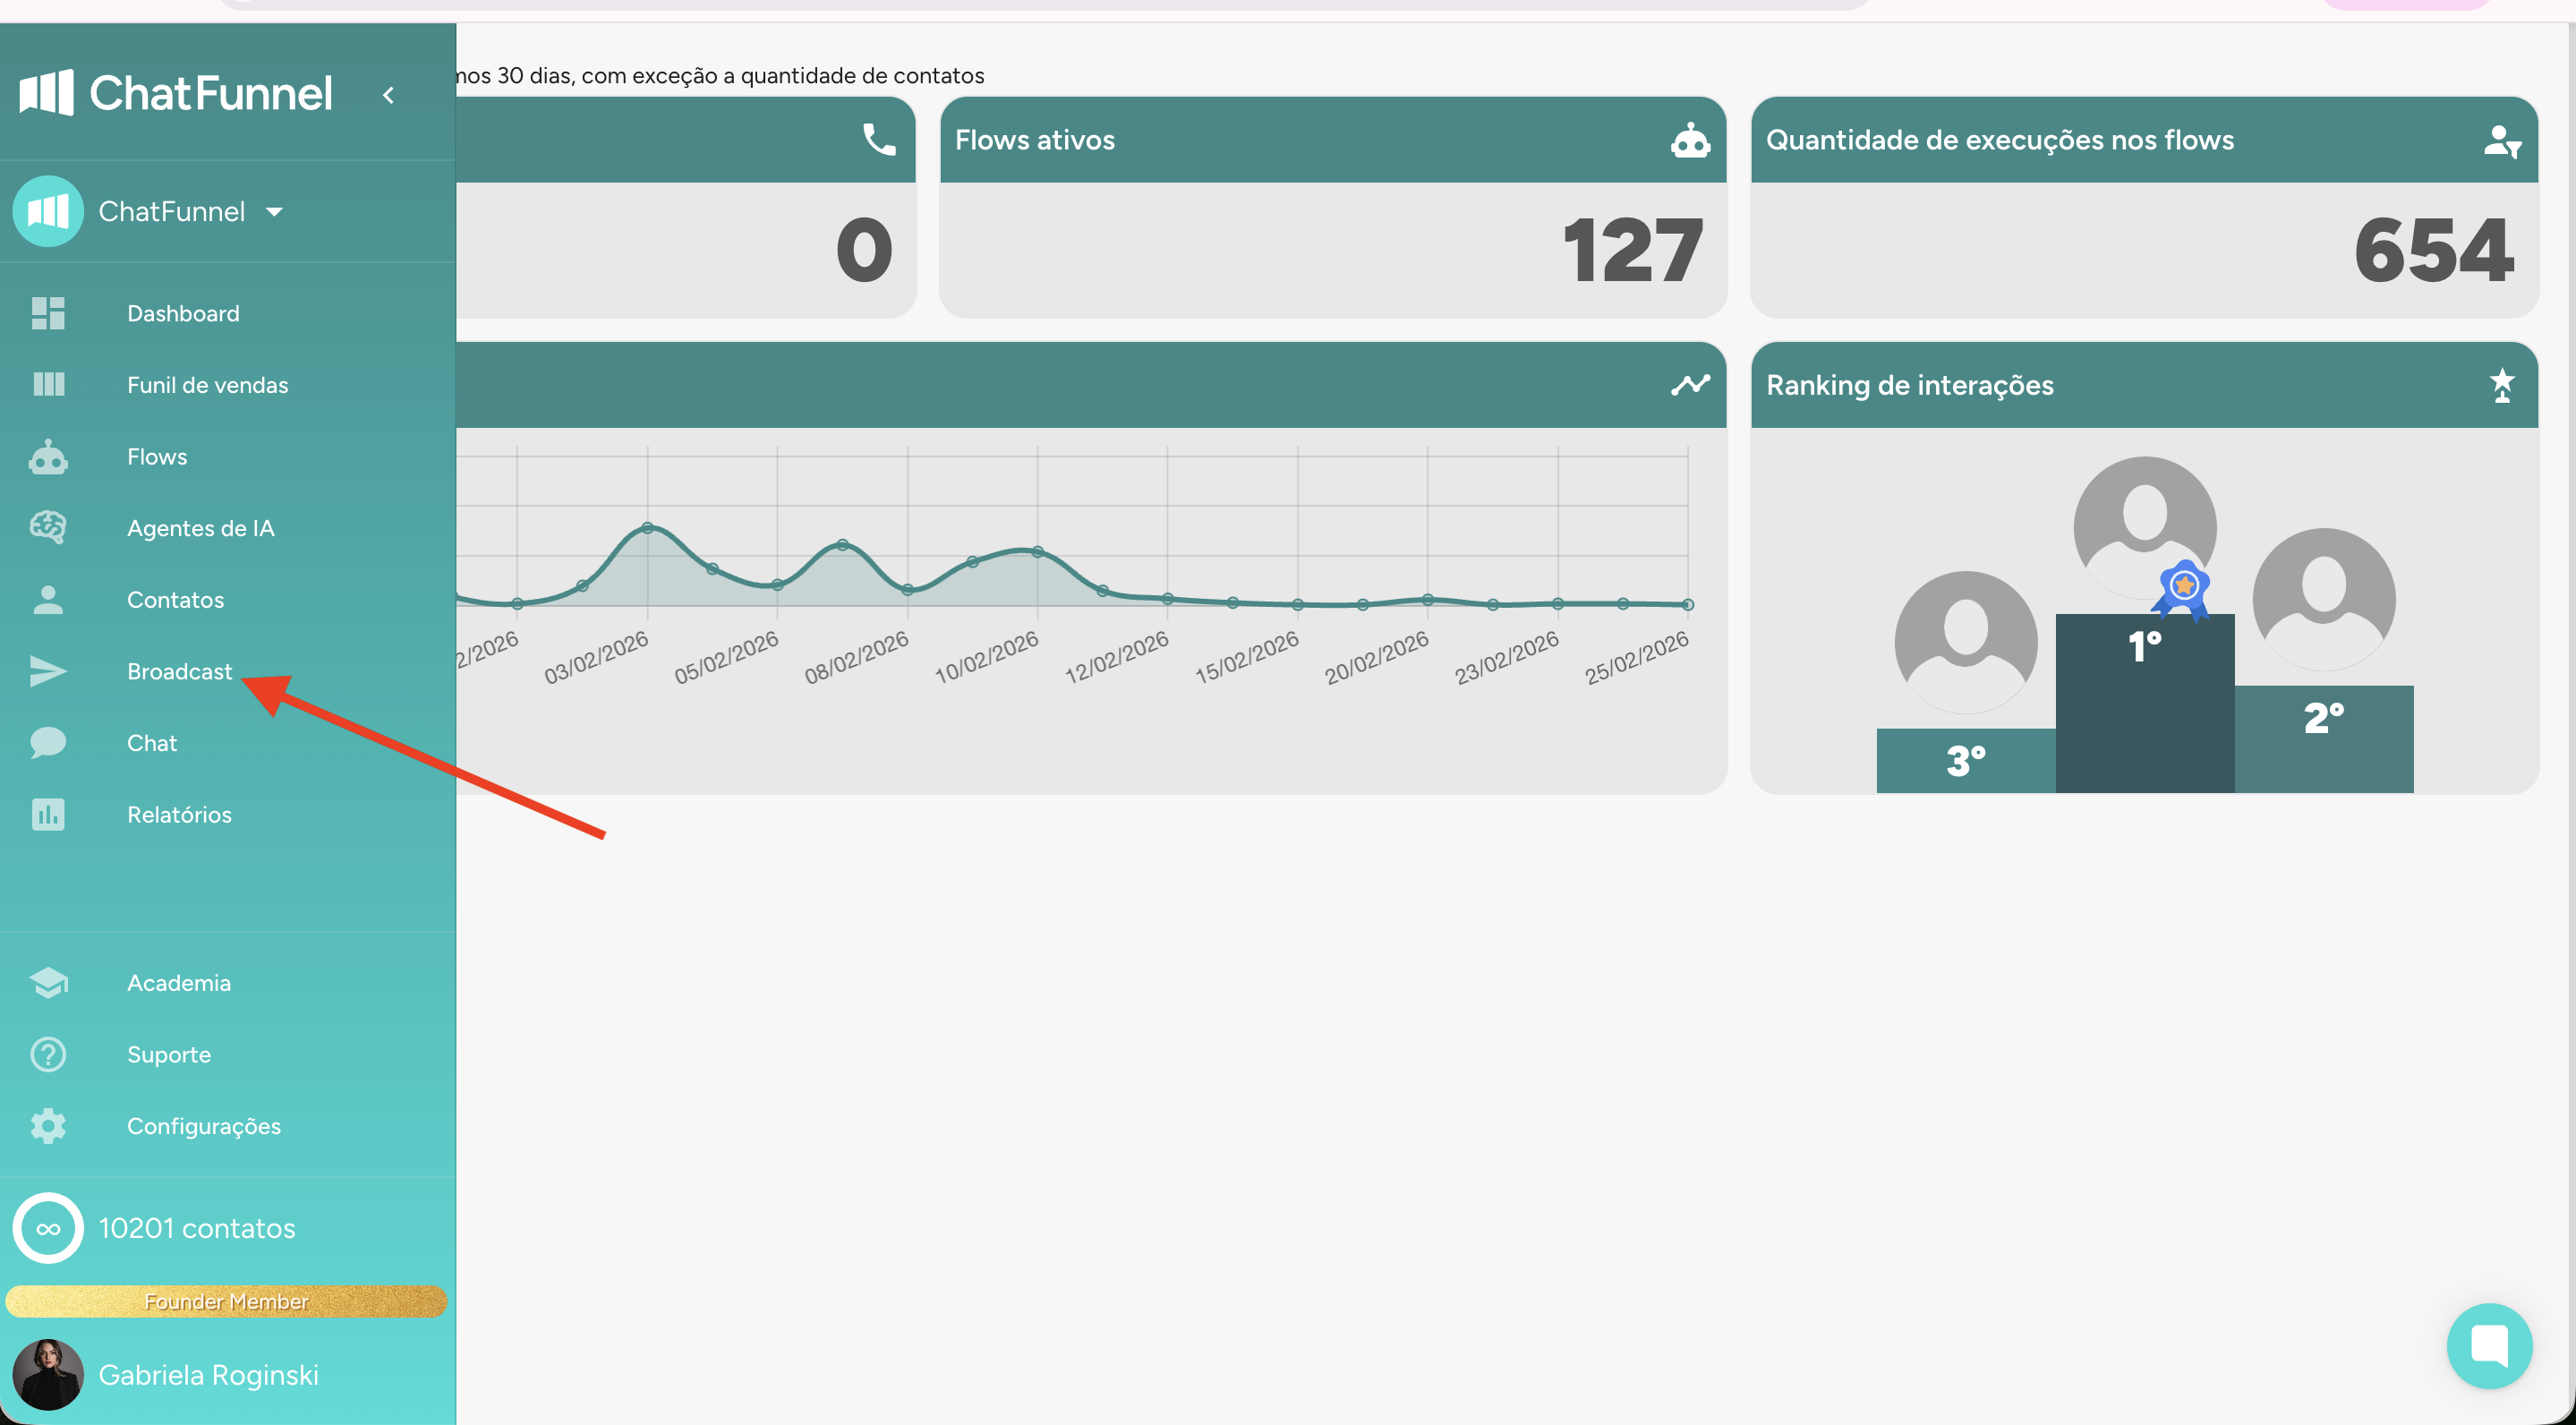Open Configurações settings gear icon
The height and width of the screenshot is (1425, 2576).
(48, 1126)
